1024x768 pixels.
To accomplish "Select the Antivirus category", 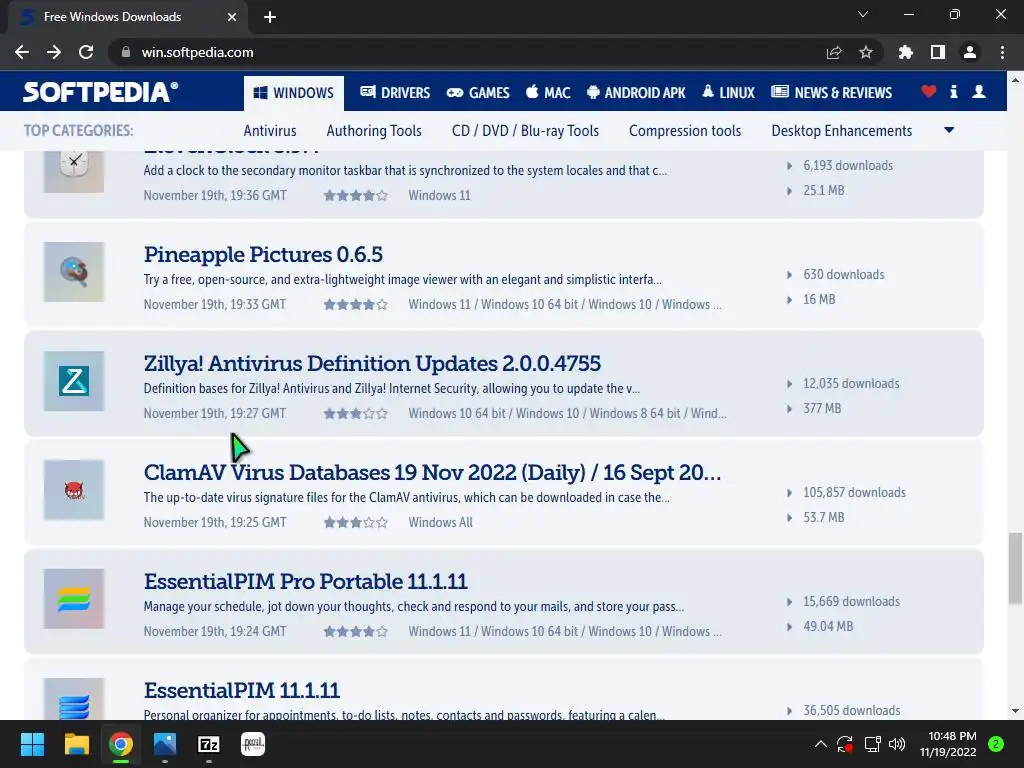I will (270, 131).
